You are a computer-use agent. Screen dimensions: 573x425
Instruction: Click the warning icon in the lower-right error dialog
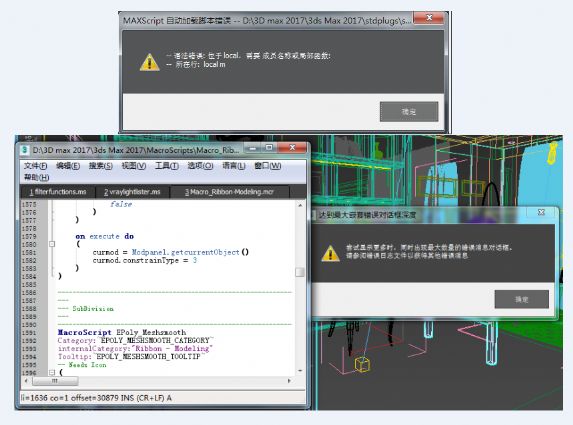330,253
